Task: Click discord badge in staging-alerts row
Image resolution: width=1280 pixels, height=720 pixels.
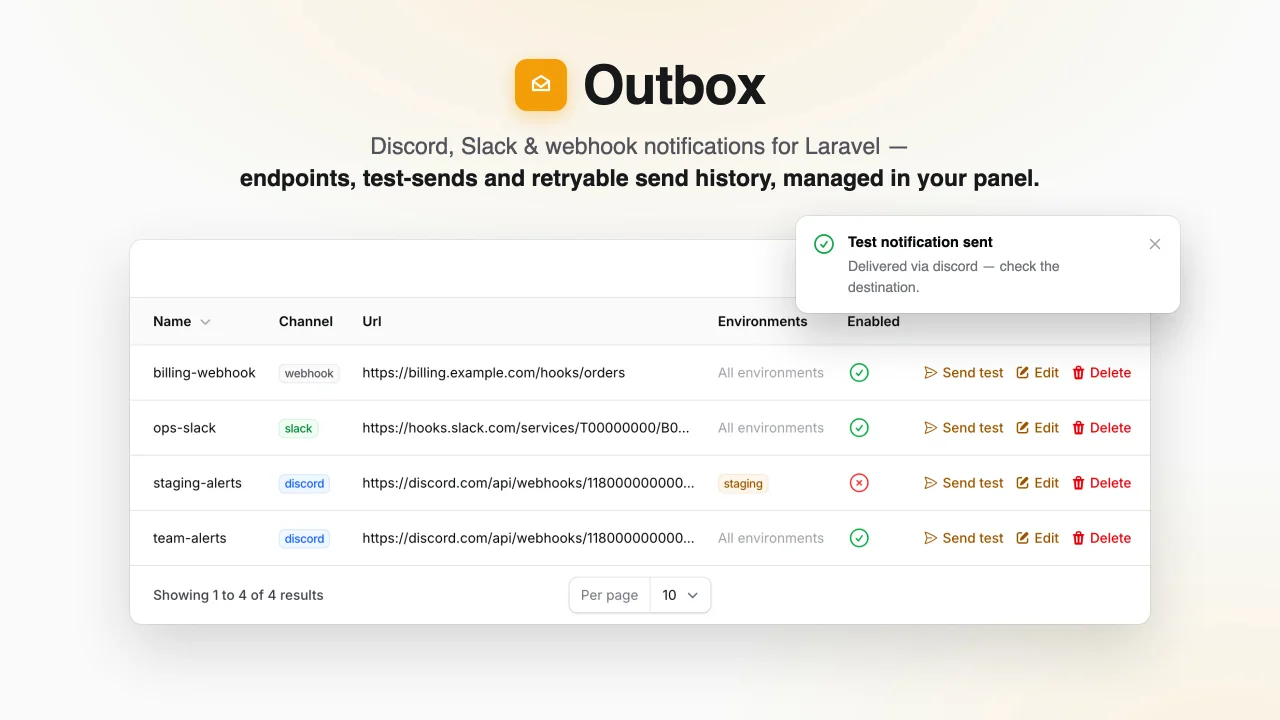Action: click(304, 483)
